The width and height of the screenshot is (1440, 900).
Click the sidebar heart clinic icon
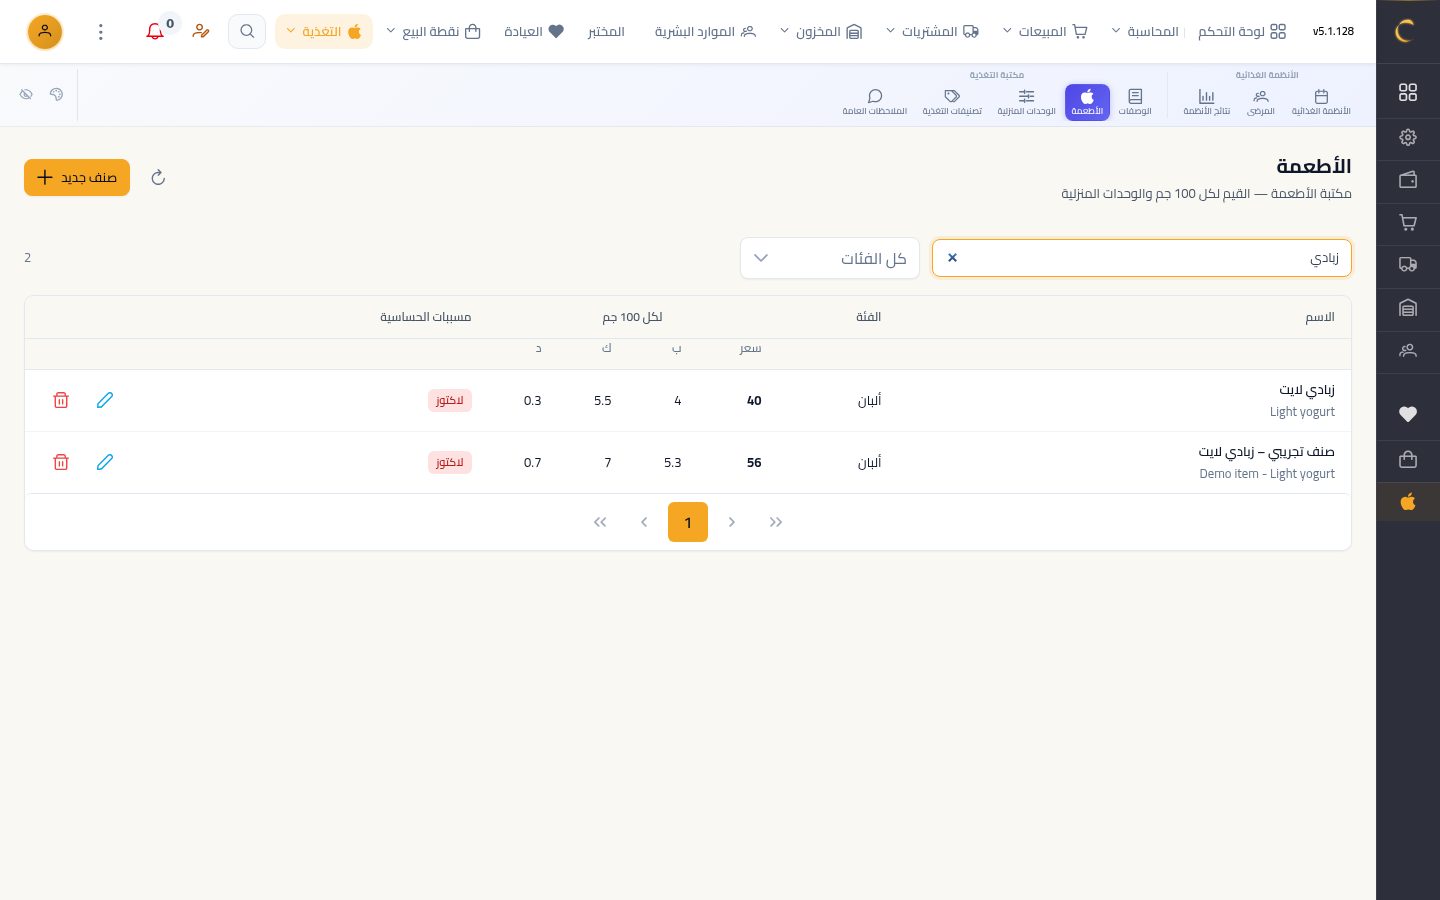[x=1408, y=414]
